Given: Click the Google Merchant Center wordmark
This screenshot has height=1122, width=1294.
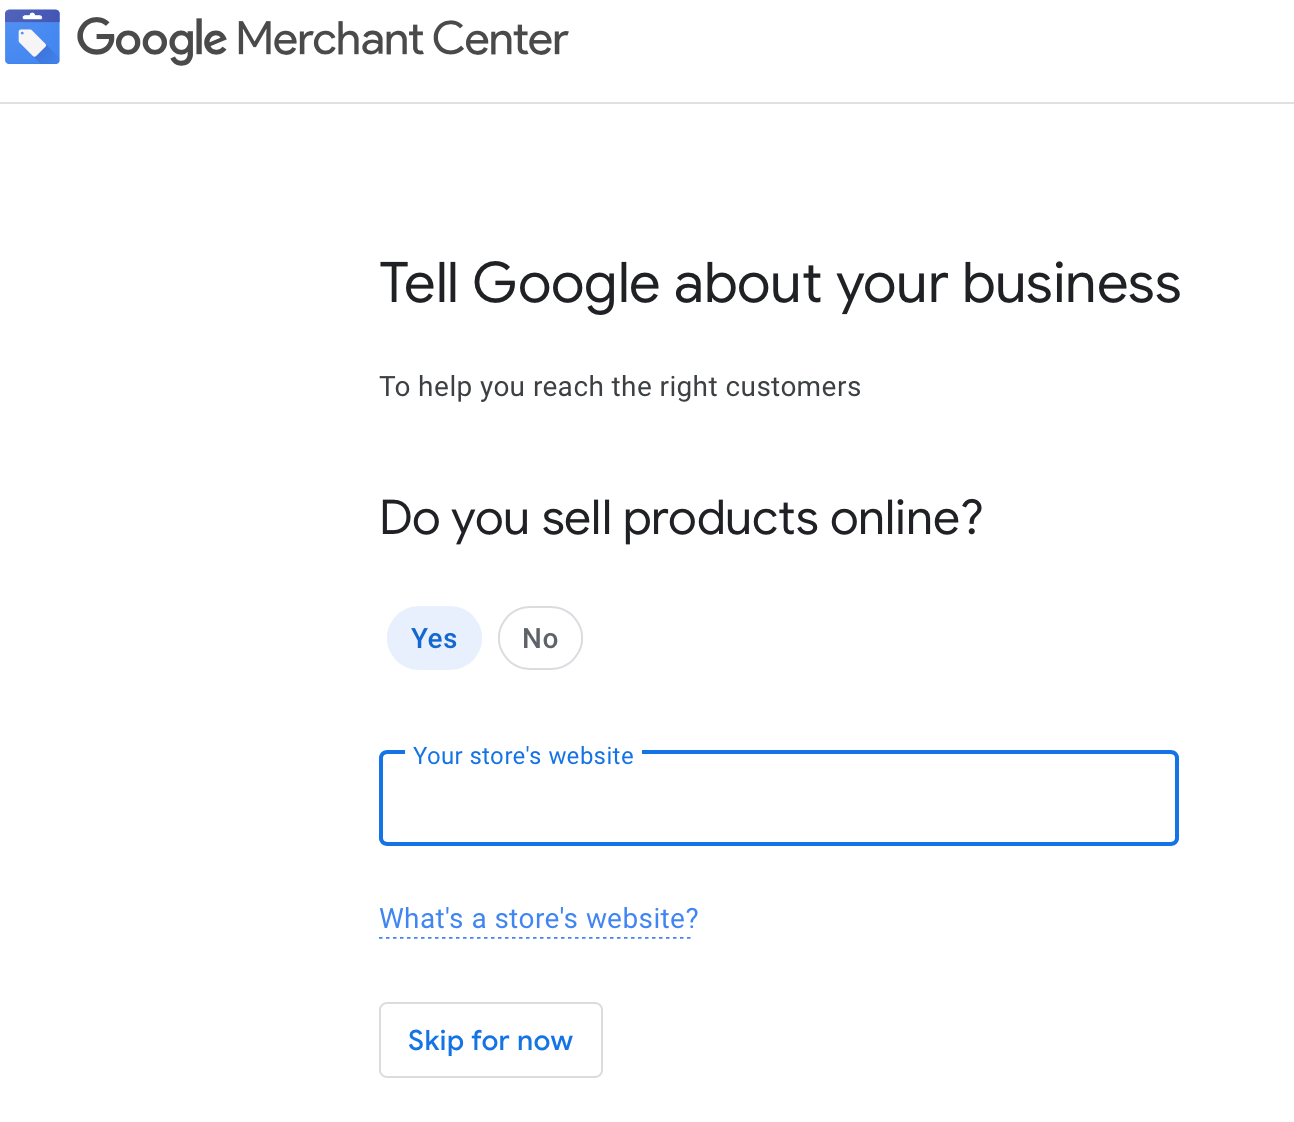Looking at the screenshot, I should point(322,40).
